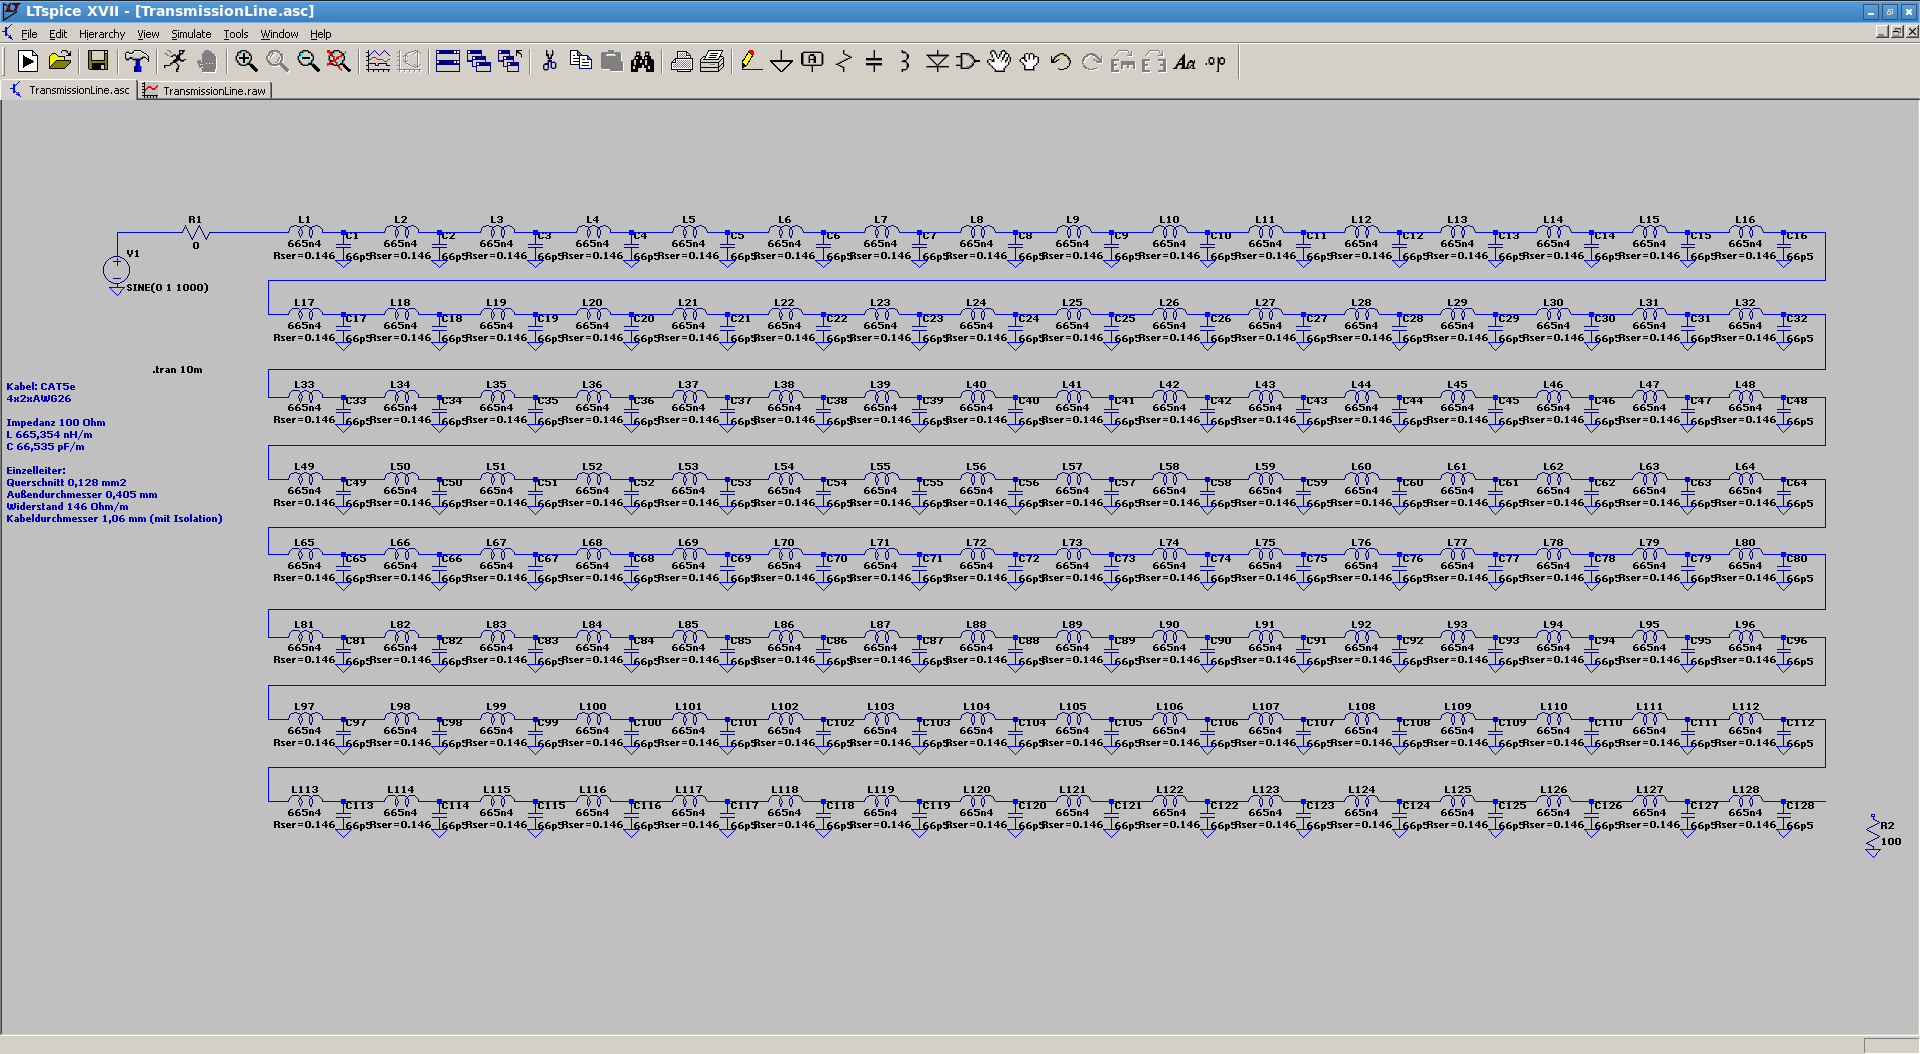This screenshot has width=1920, height=1054.
Task: Click the .tran 10m directive
Action: pos(177,370)
